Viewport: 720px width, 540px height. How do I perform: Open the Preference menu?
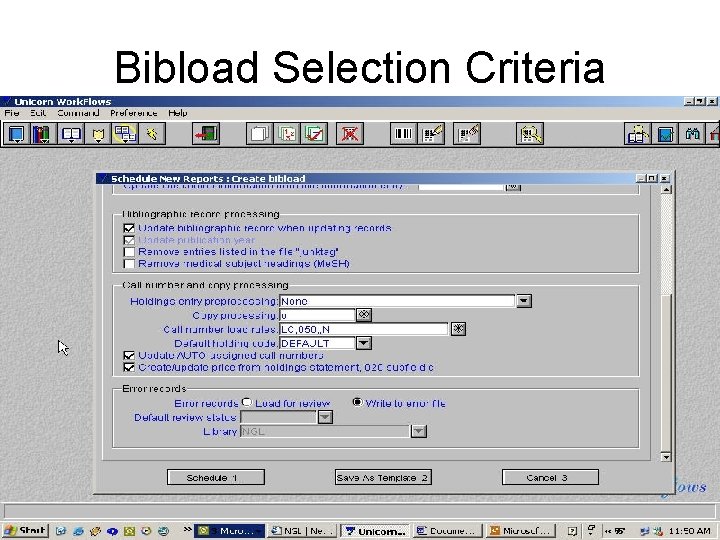pyautogui.click(x=134, y=113)
